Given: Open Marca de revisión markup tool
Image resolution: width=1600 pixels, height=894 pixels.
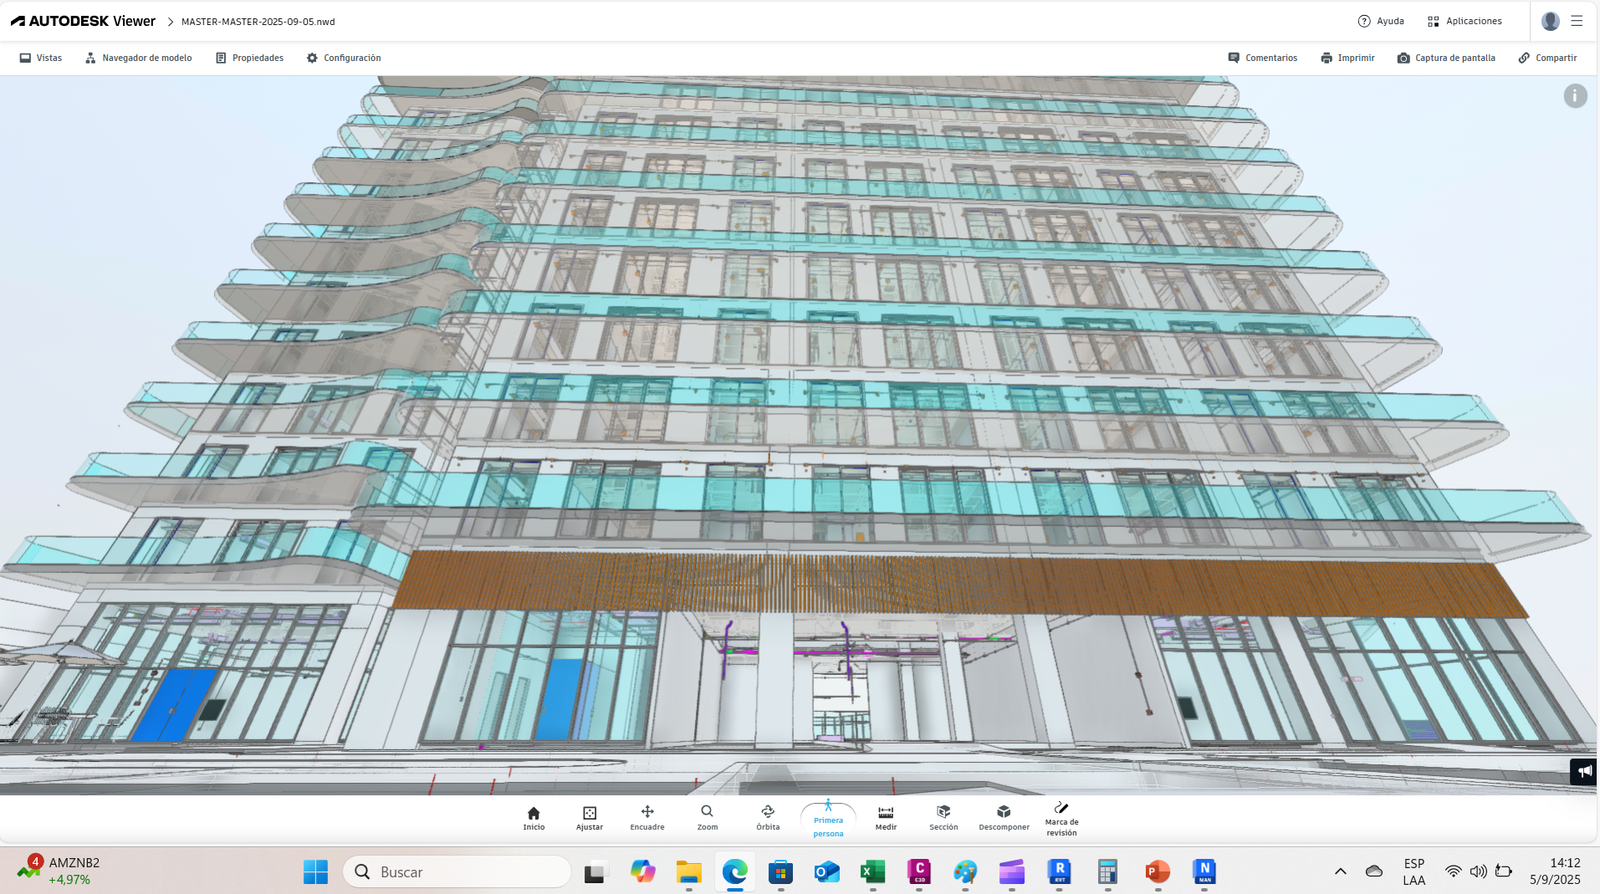Looking at the screenshot, I should pyautogui.click(x=1062, y=819).
